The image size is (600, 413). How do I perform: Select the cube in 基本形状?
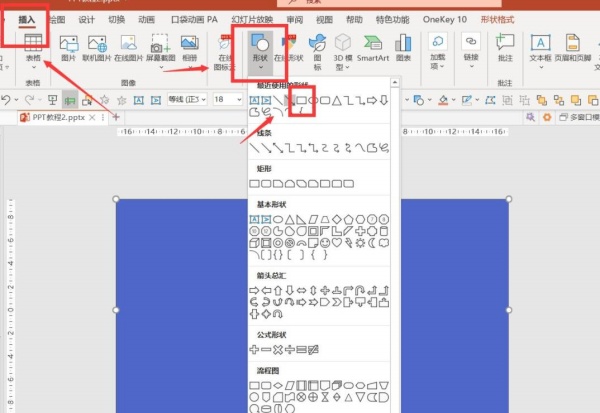(254, 243)
